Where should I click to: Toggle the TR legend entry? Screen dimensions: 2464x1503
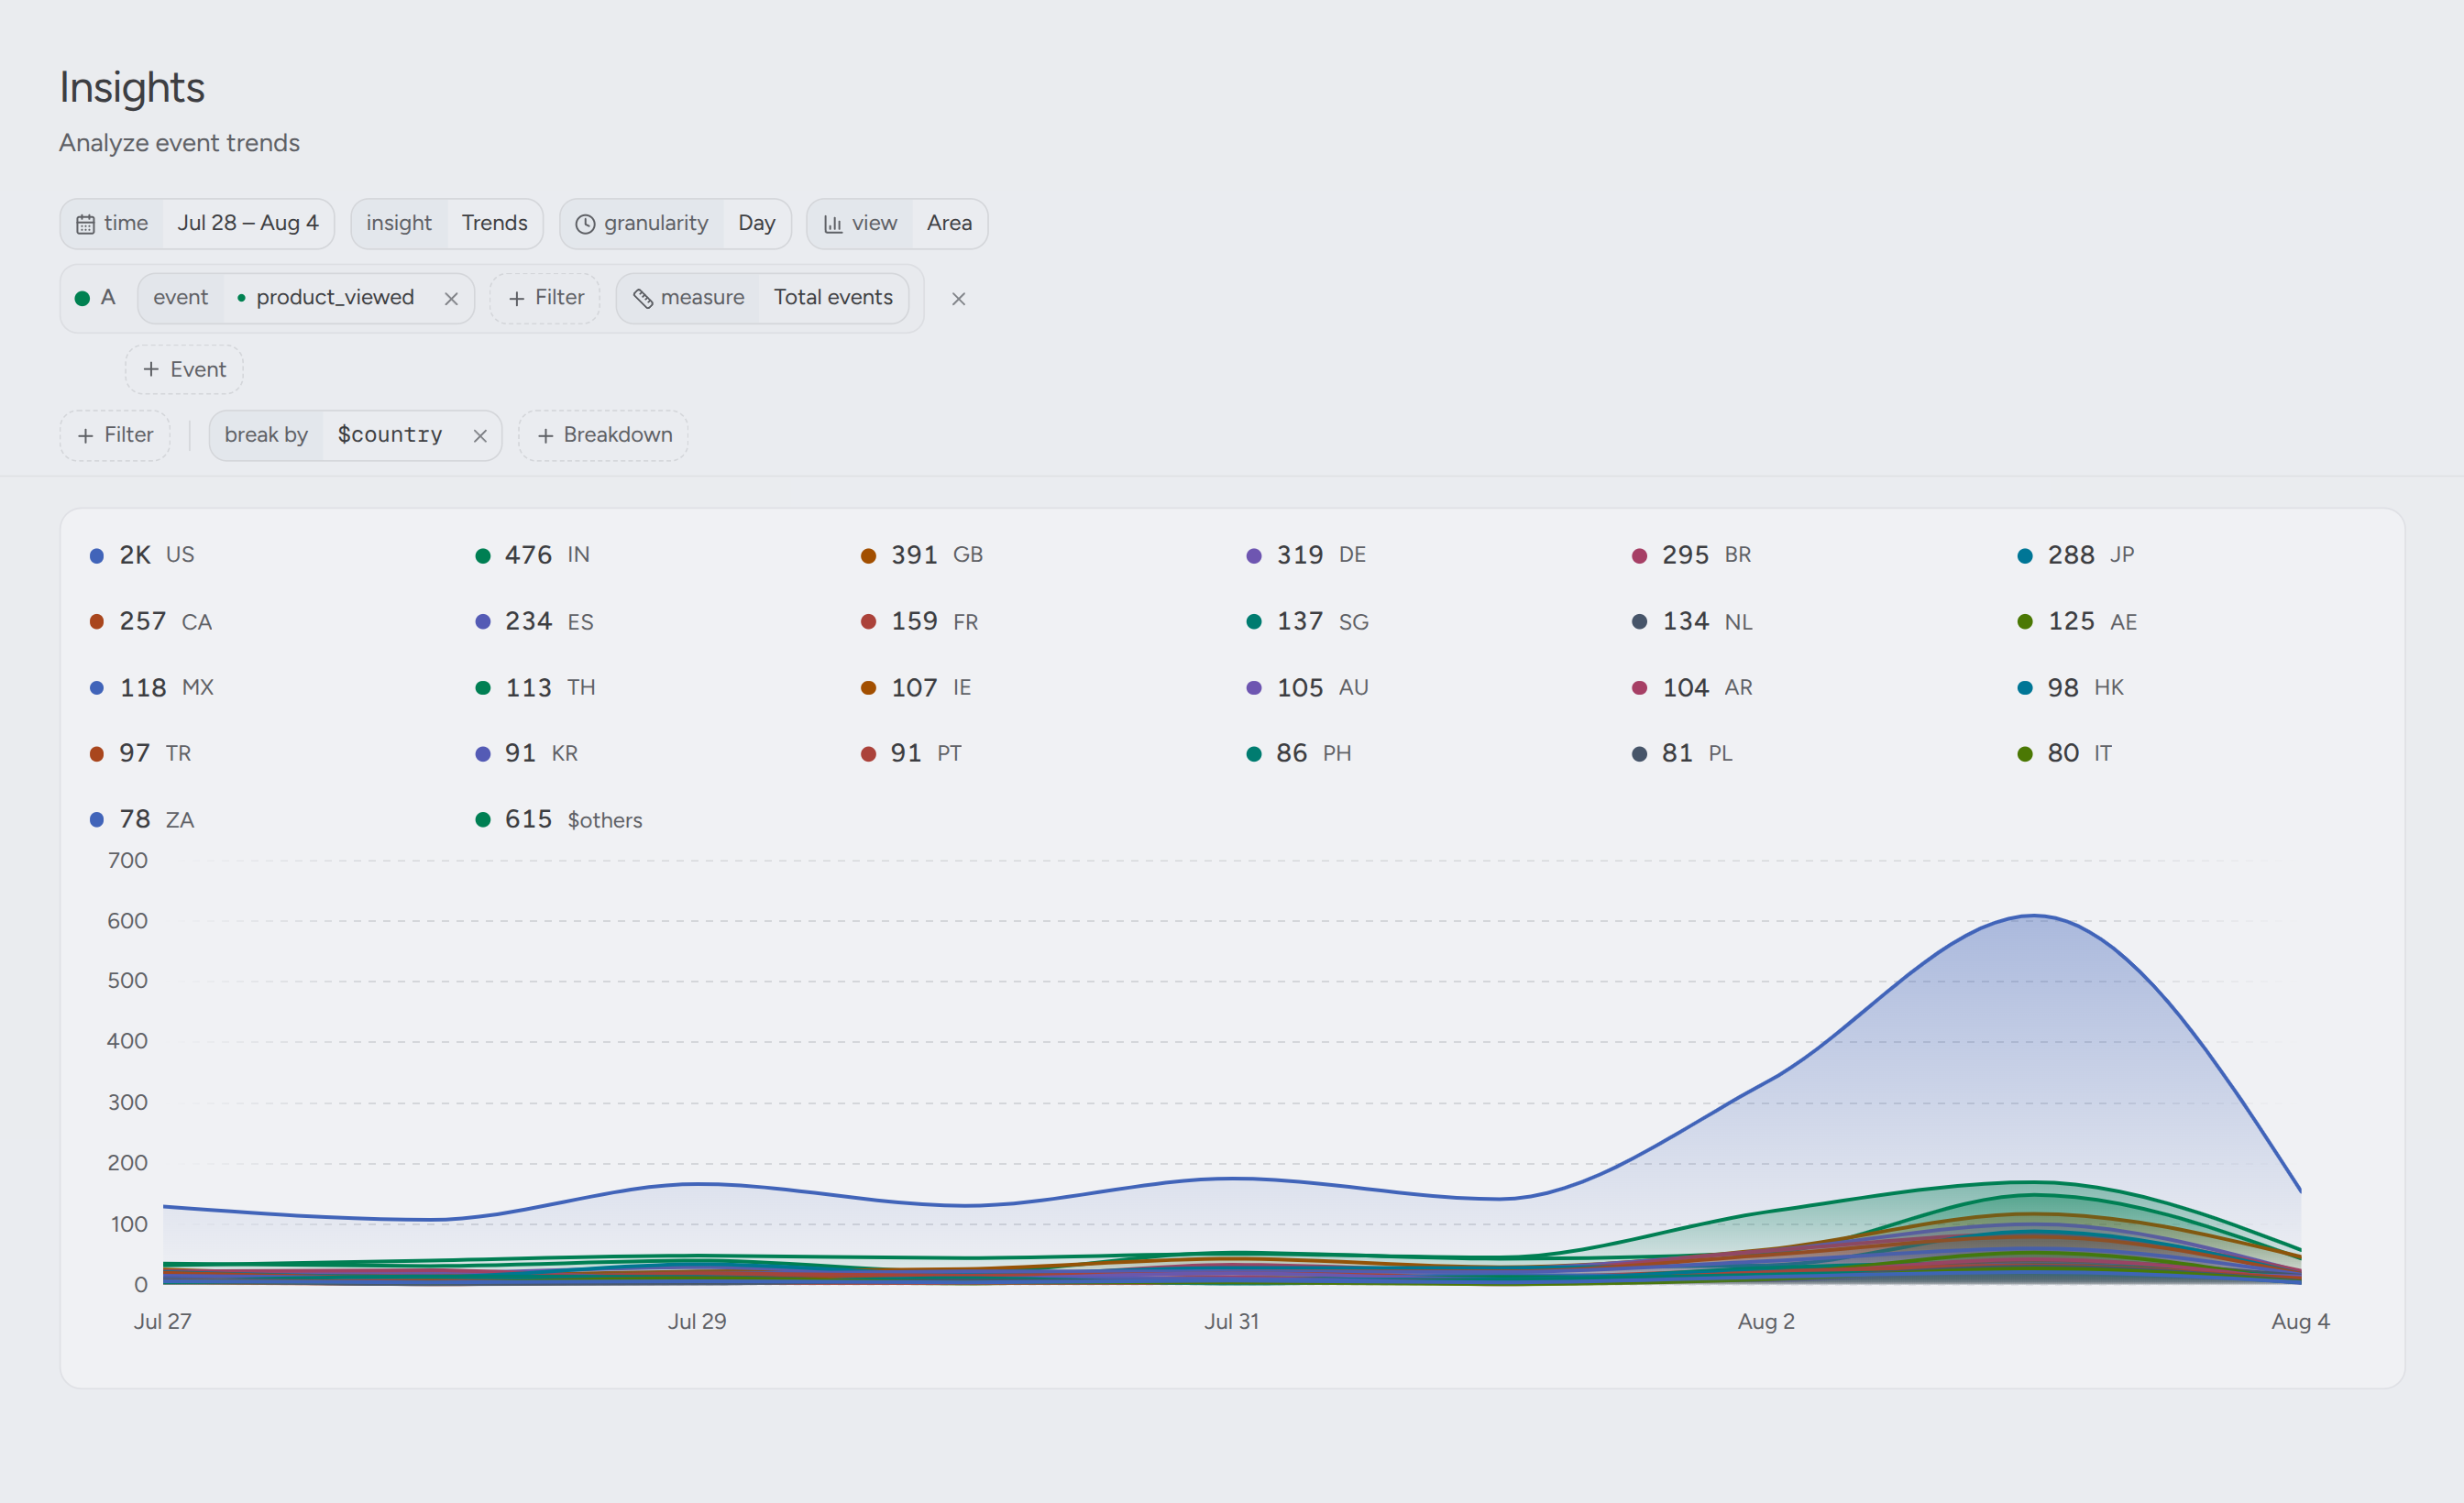141,754
